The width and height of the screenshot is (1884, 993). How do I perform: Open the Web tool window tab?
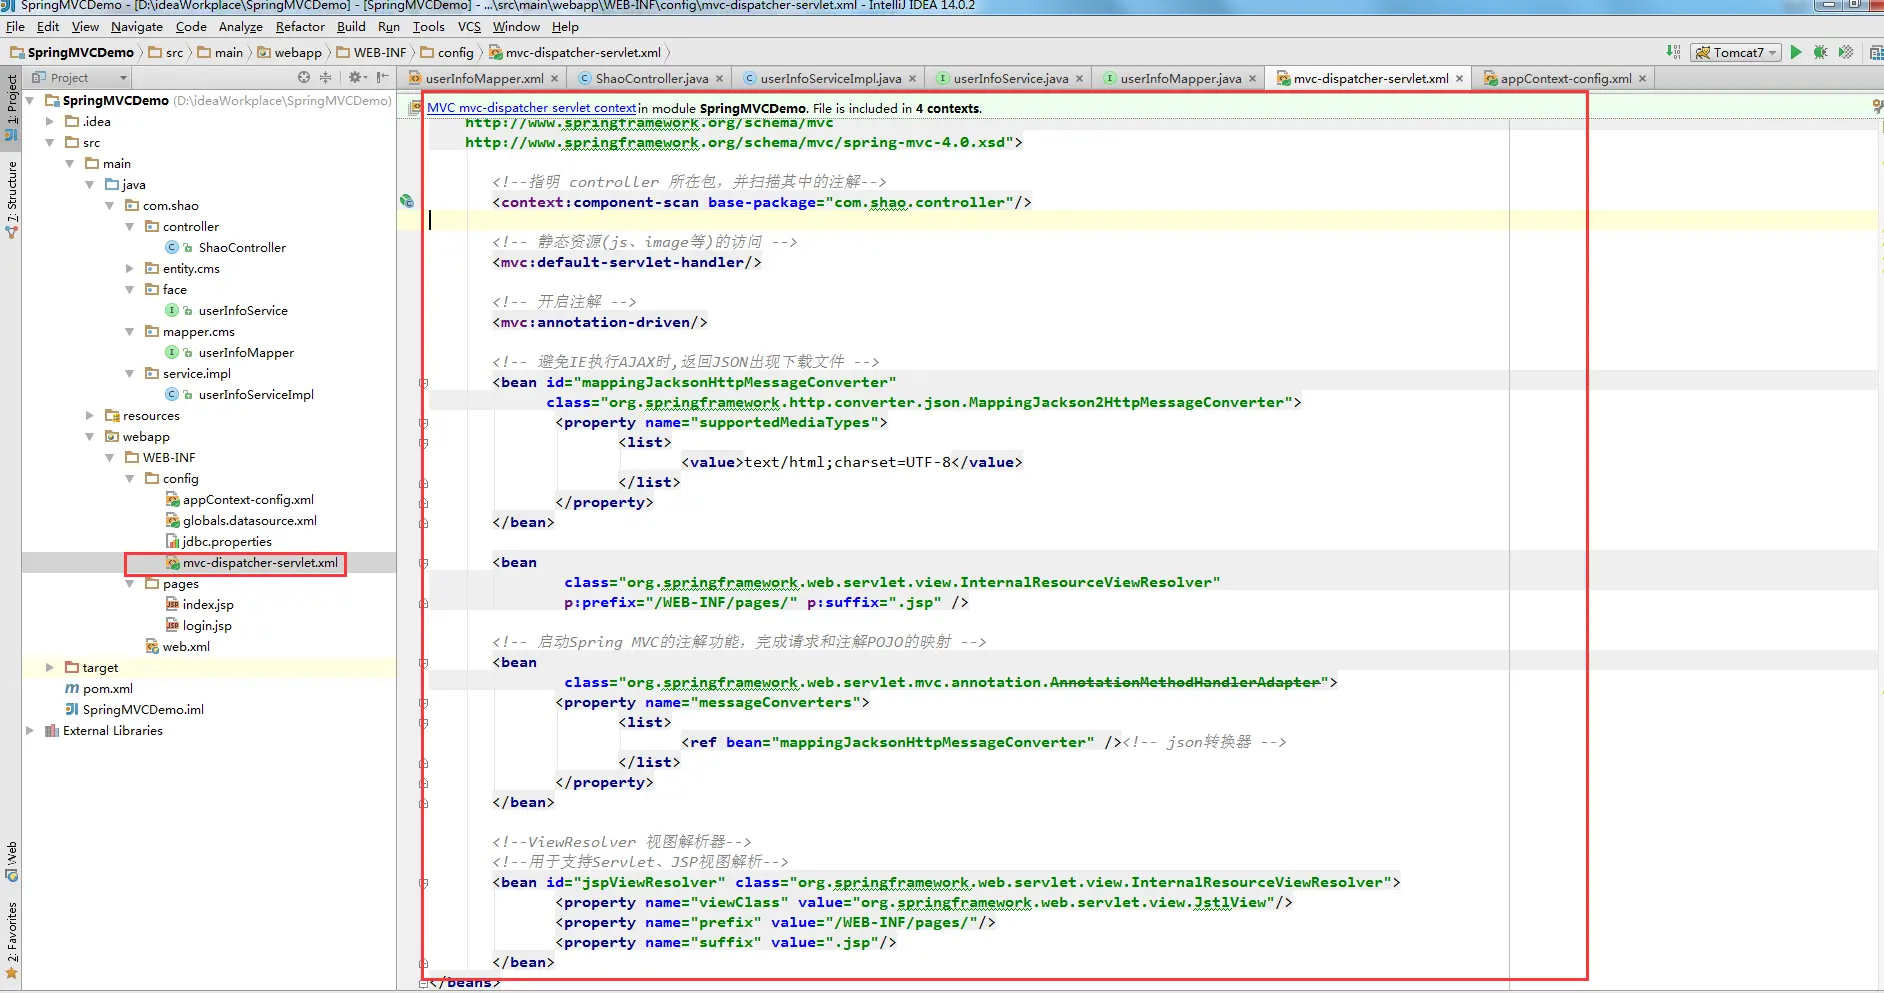tap(11, 860)
